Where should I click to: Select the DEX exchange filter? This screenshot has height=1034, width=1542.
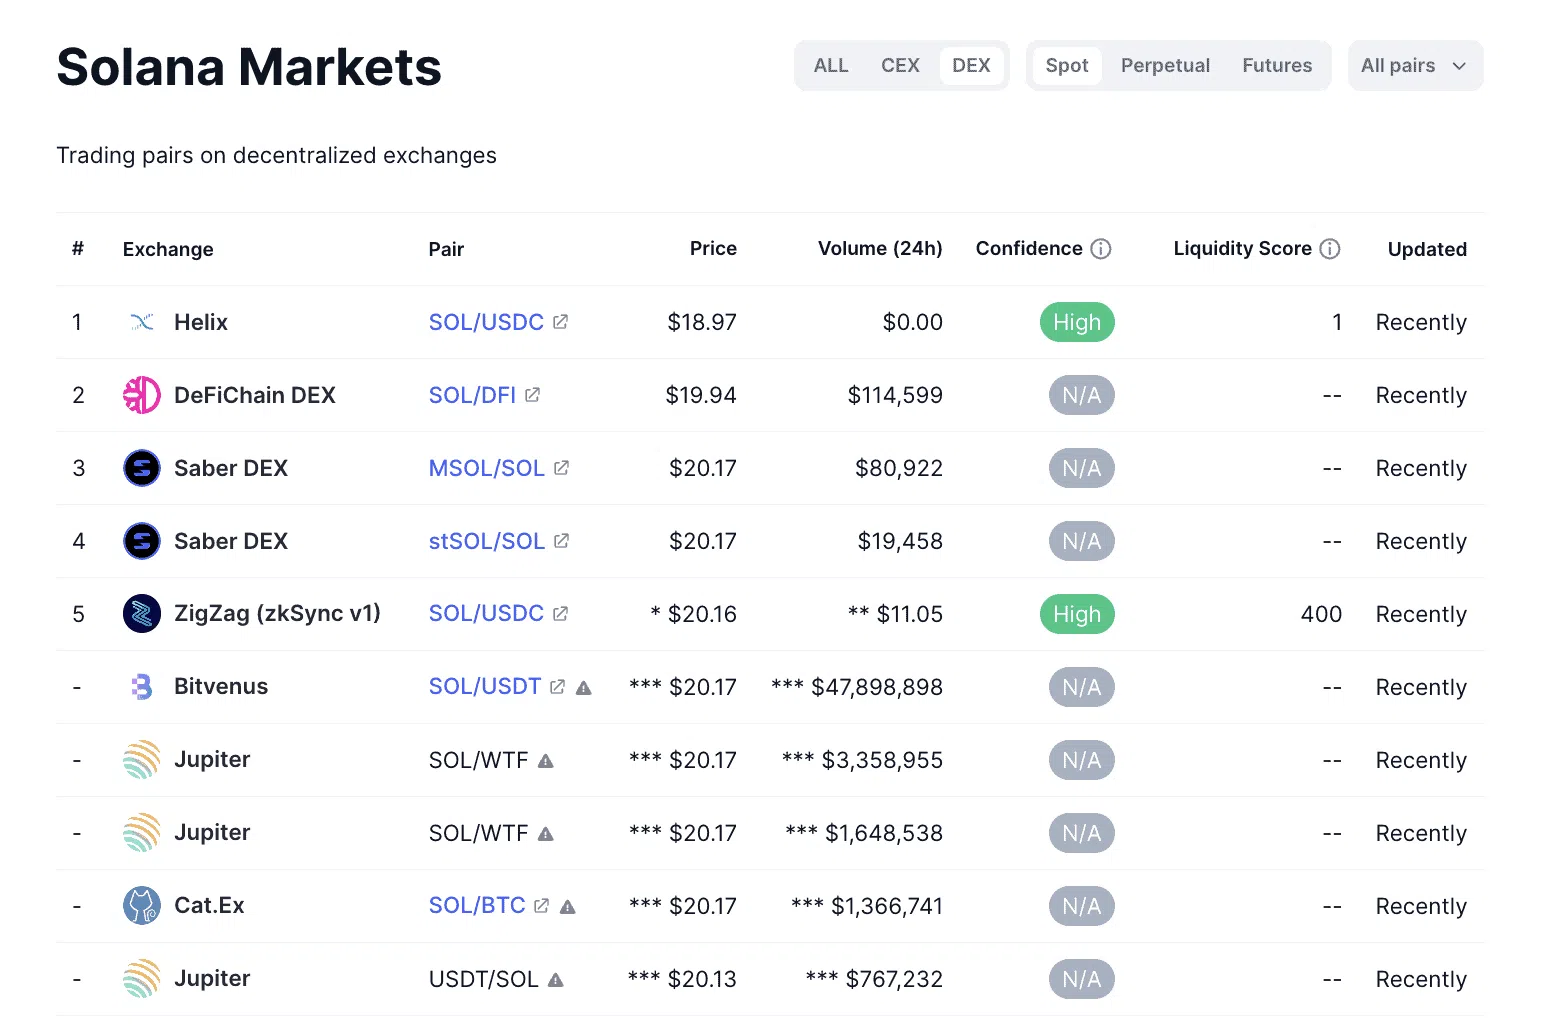click(971, 66)
